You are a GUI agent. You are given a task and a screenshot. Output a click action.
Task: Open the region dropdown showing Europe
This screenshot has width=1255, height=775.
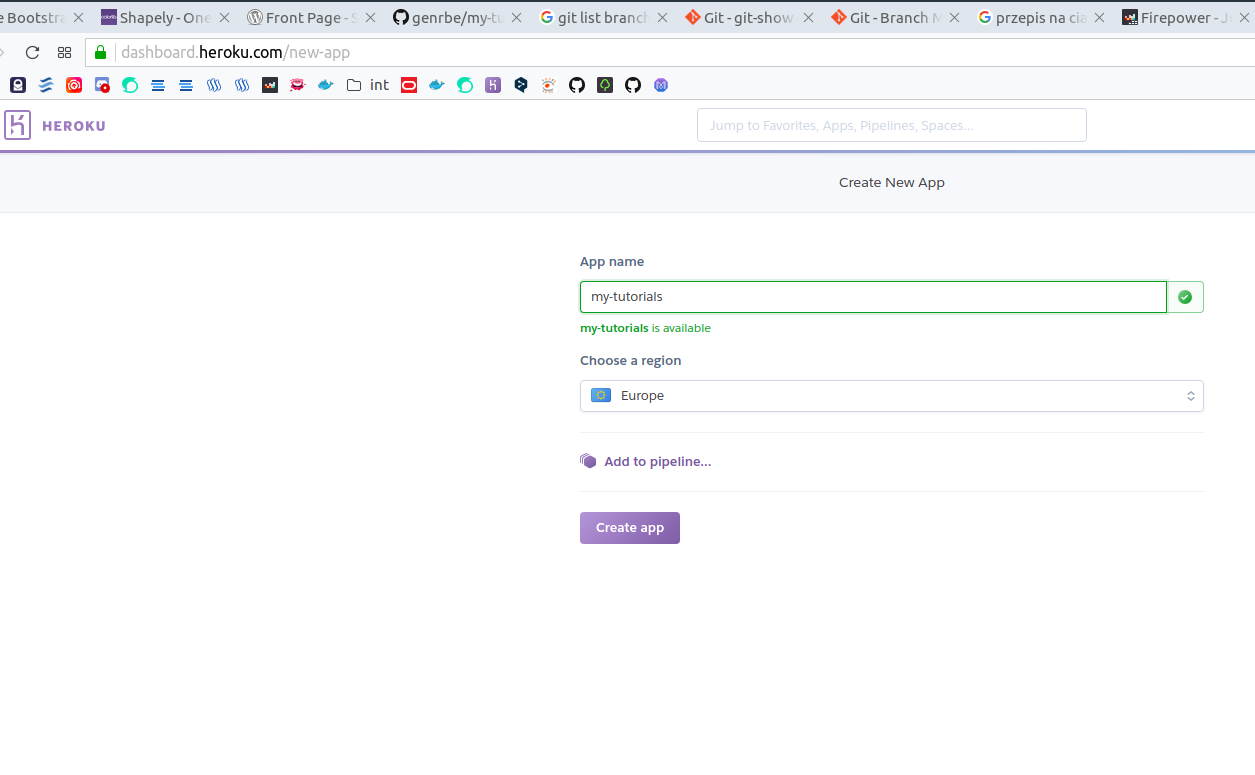tap(892, 396)
